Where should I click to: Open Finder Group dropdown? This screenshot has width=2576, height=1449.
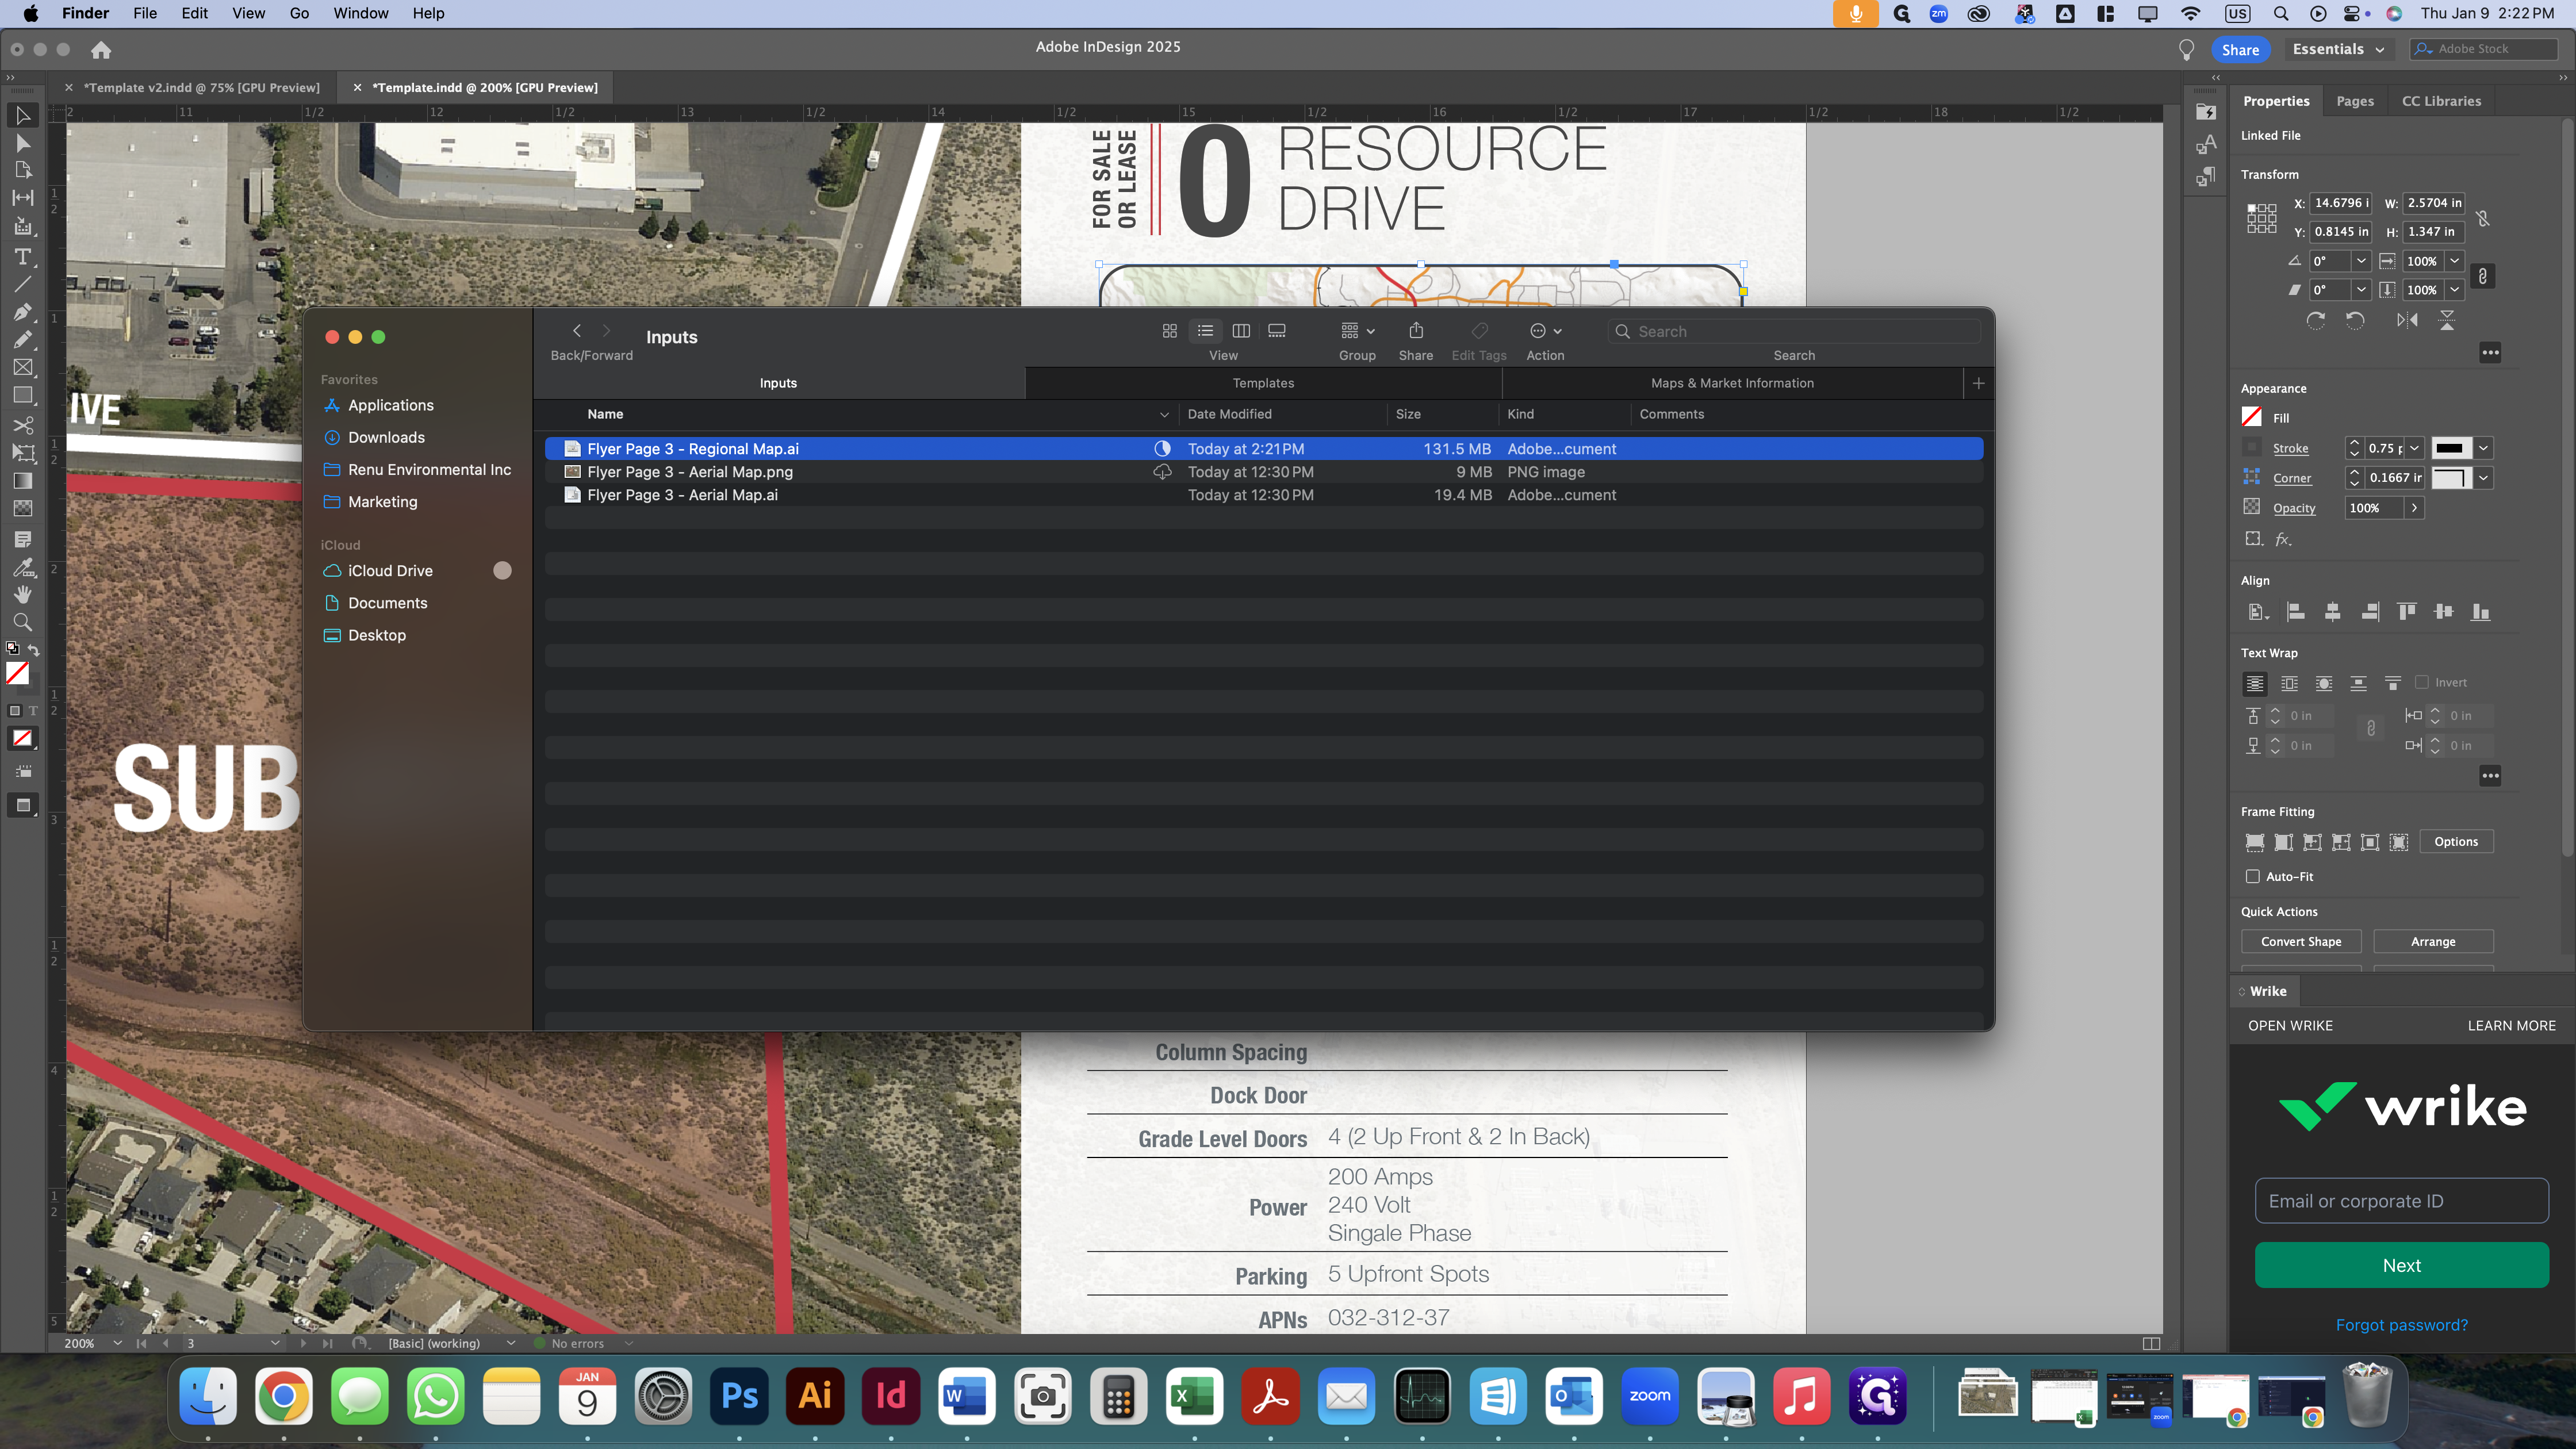1358,331
